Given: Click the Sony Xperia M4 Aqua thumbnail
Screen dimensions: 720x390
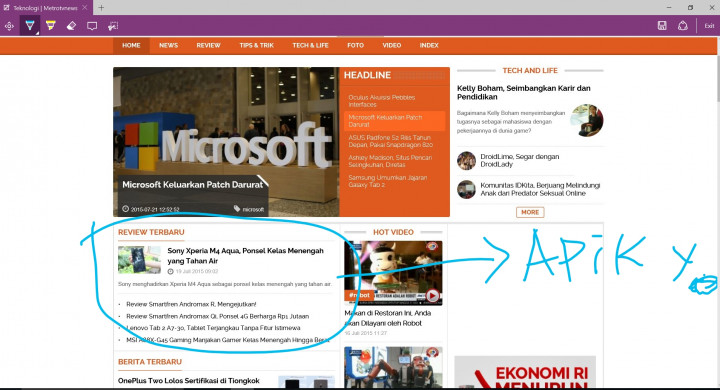Looking at the screenshot, I should pos(140,260).
